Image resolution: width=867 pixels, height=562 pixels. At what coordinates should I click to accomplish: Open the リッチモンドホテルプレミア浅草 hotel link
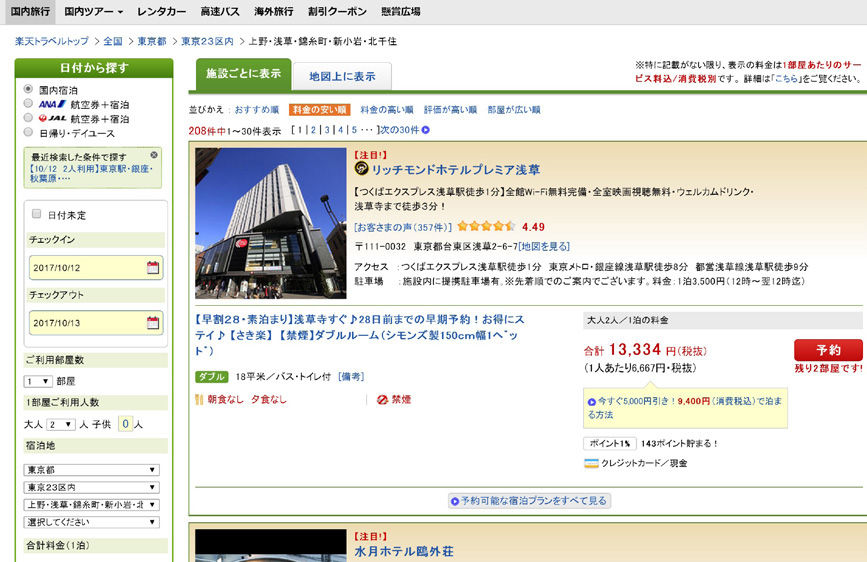tap(456, 169)
